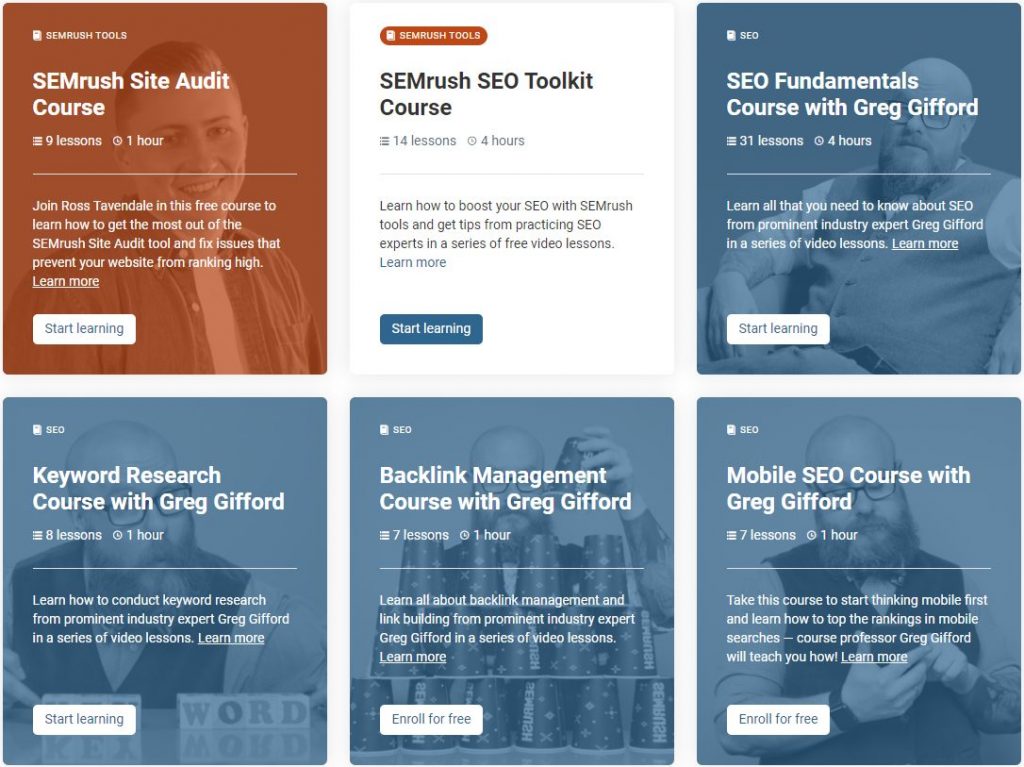Click the clock icon on SEO Toolkit Course card
The image size is (1024, 767).
(472, 141)
